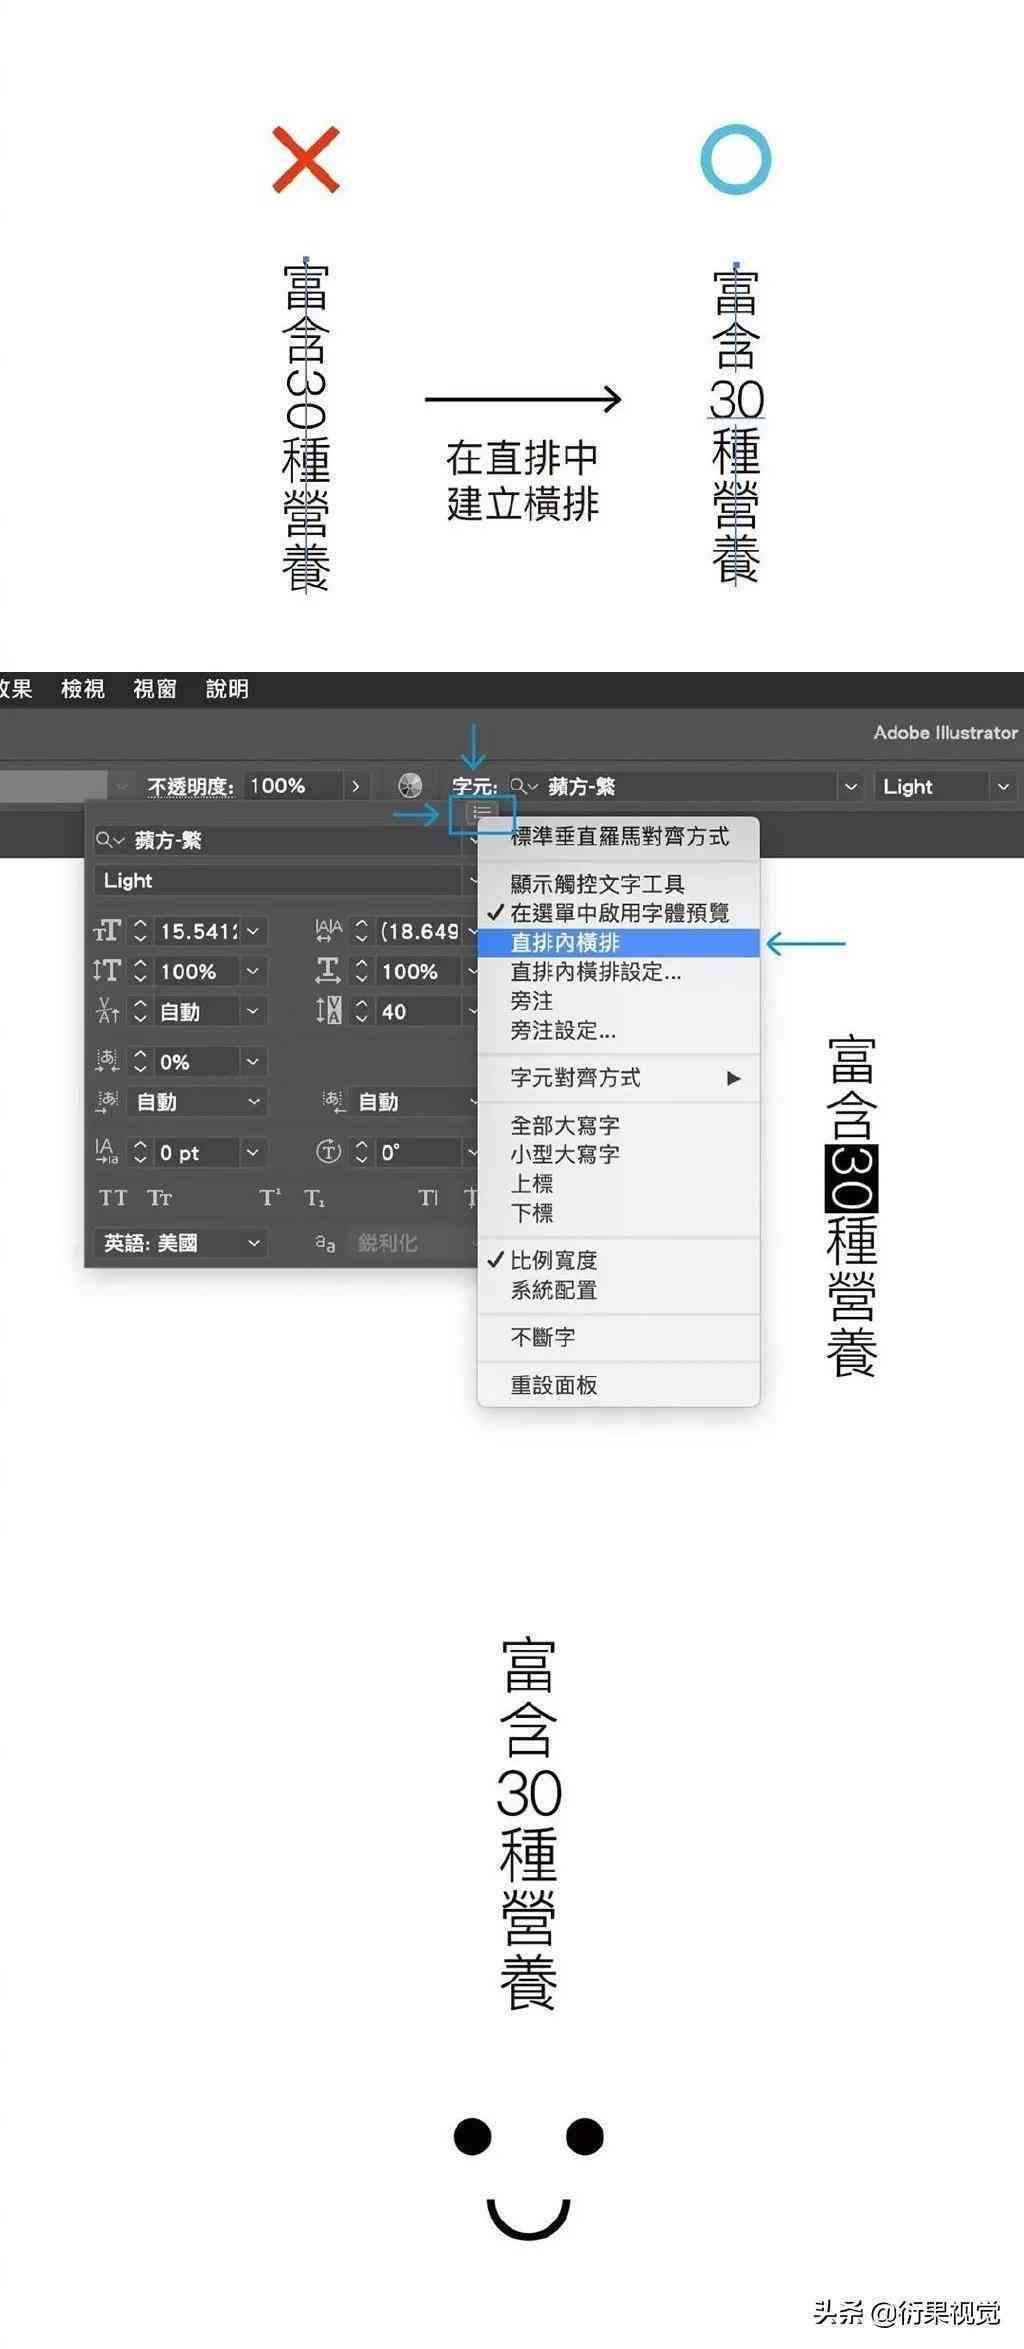Choose 旁注設定... menu item
Image resolution: width=1024 pixels, height=2349 pixels.
(618, 1030)
